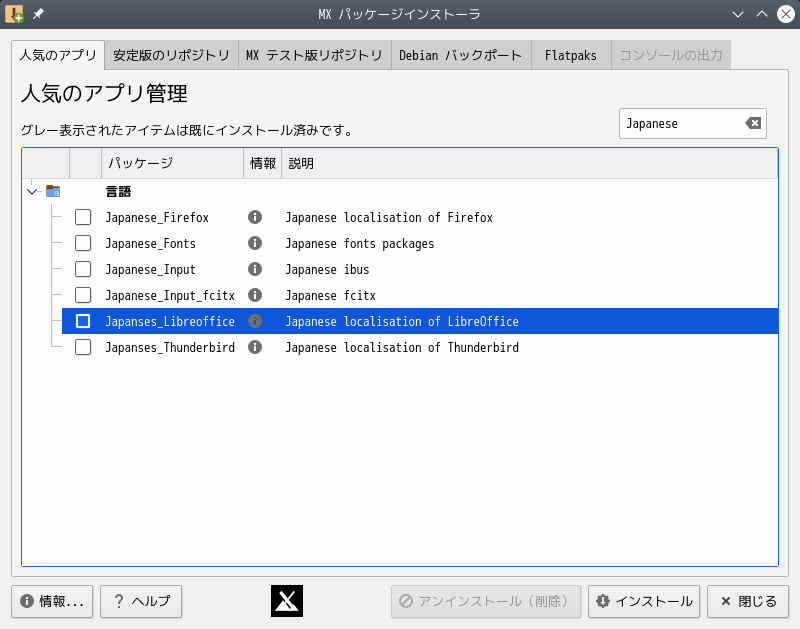800x629 pixels.
Task: Select the Japanese_Firefox package name
Action: tap(157, 217)
